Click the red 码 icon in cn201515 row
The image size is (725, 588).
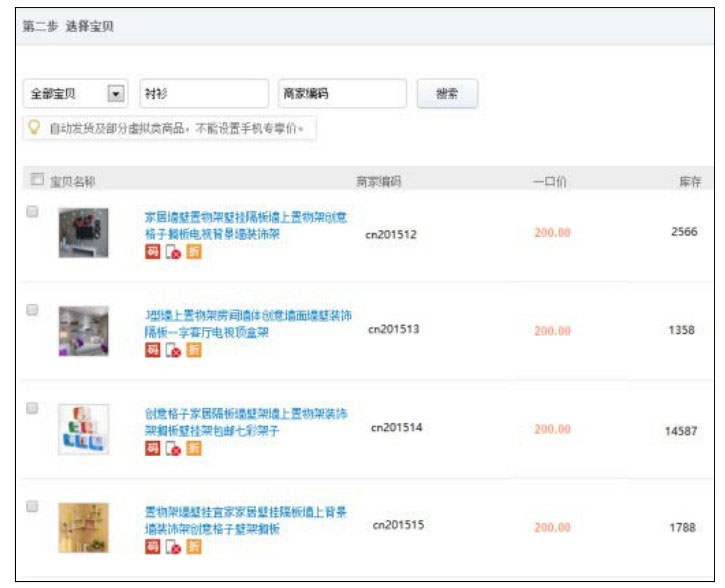pyautogui.click(x=153, y=546)
